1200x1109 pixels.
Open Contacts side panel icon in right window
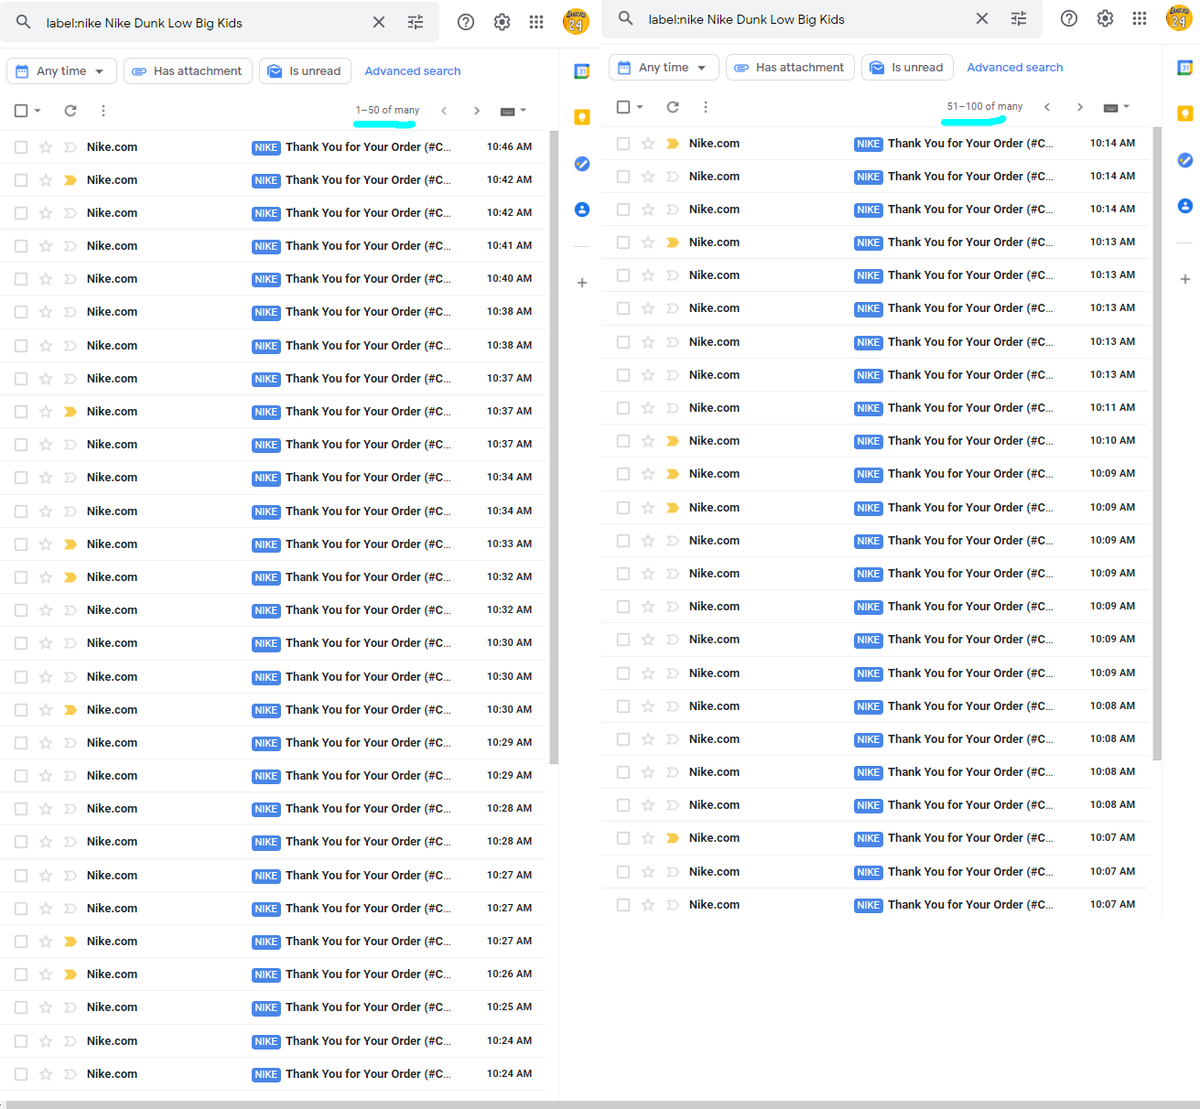click(x=1185, y=205)
